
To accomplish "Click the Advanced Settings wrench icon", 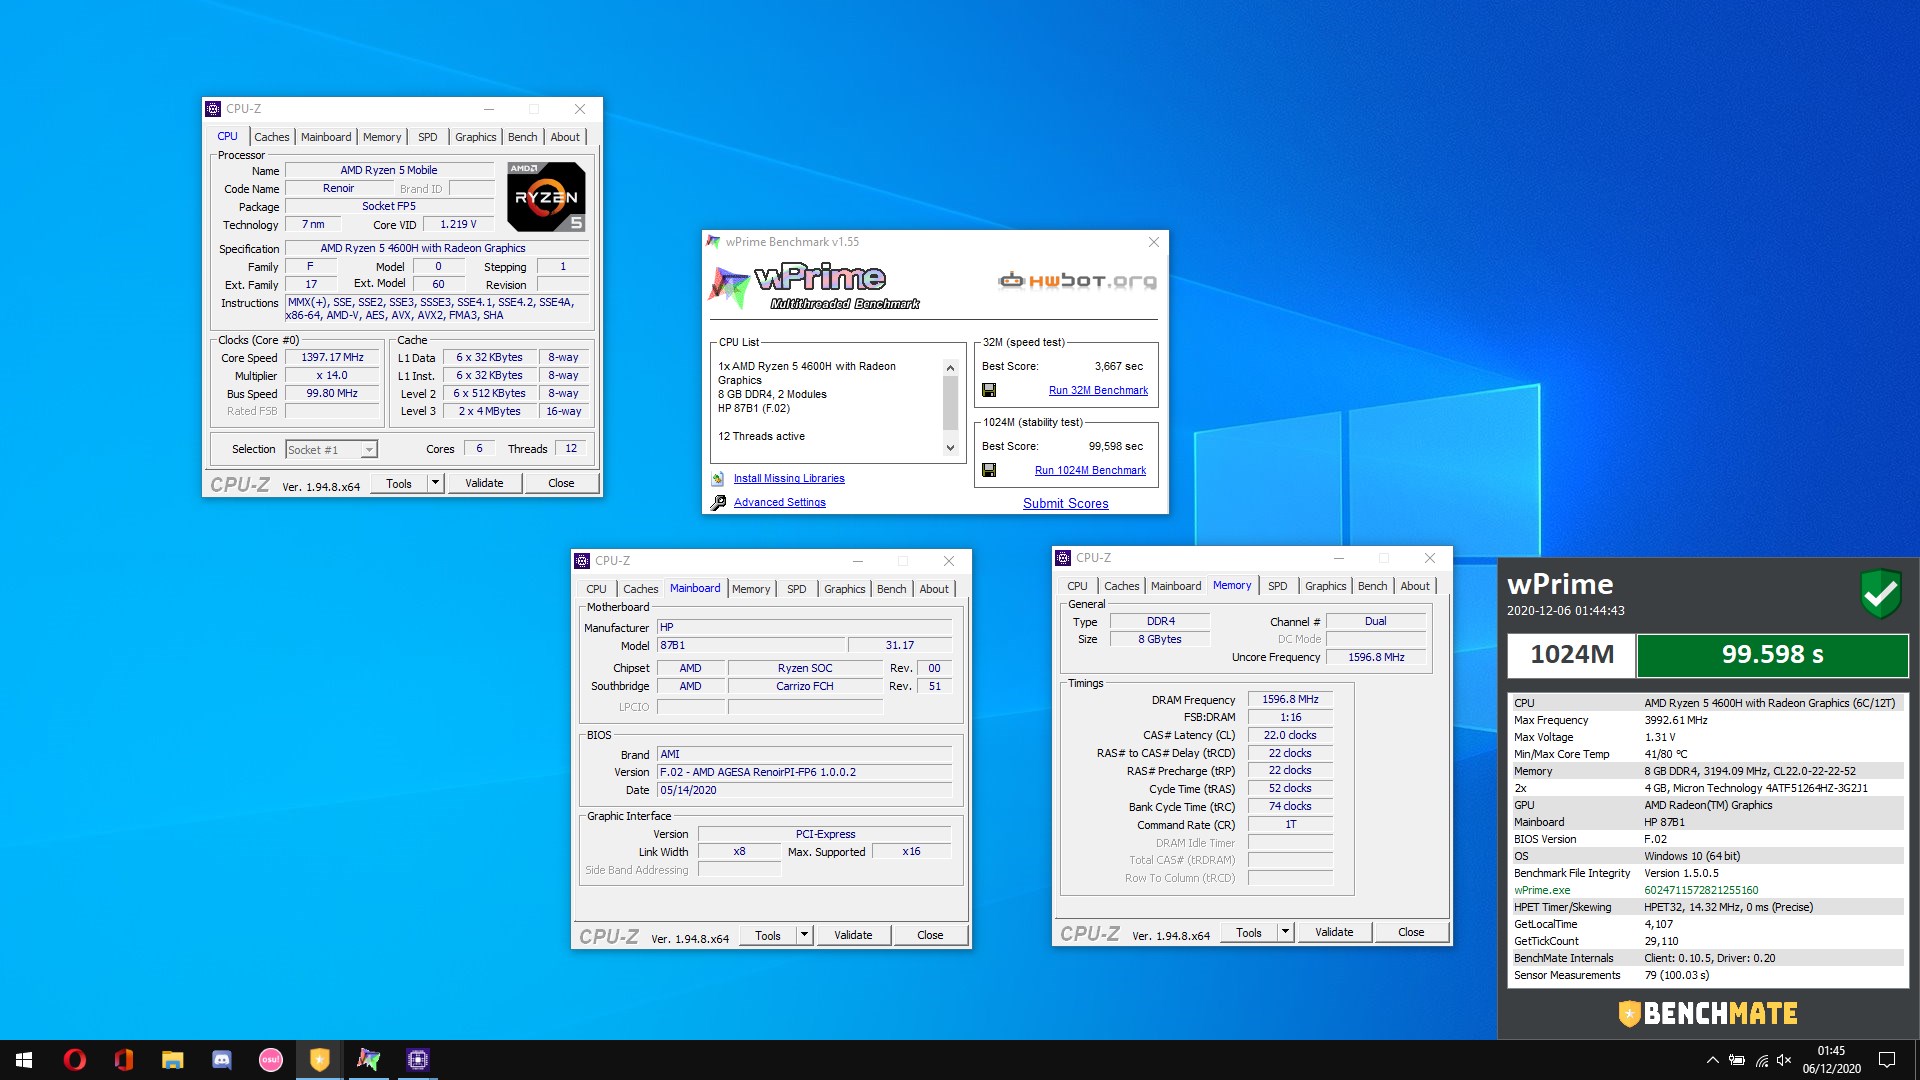I will tap(718, 502).
